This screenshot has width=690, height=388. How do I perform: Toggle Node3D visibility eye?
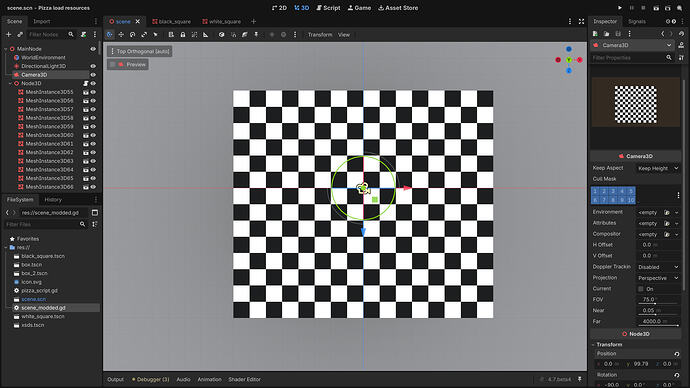point(93,83)
